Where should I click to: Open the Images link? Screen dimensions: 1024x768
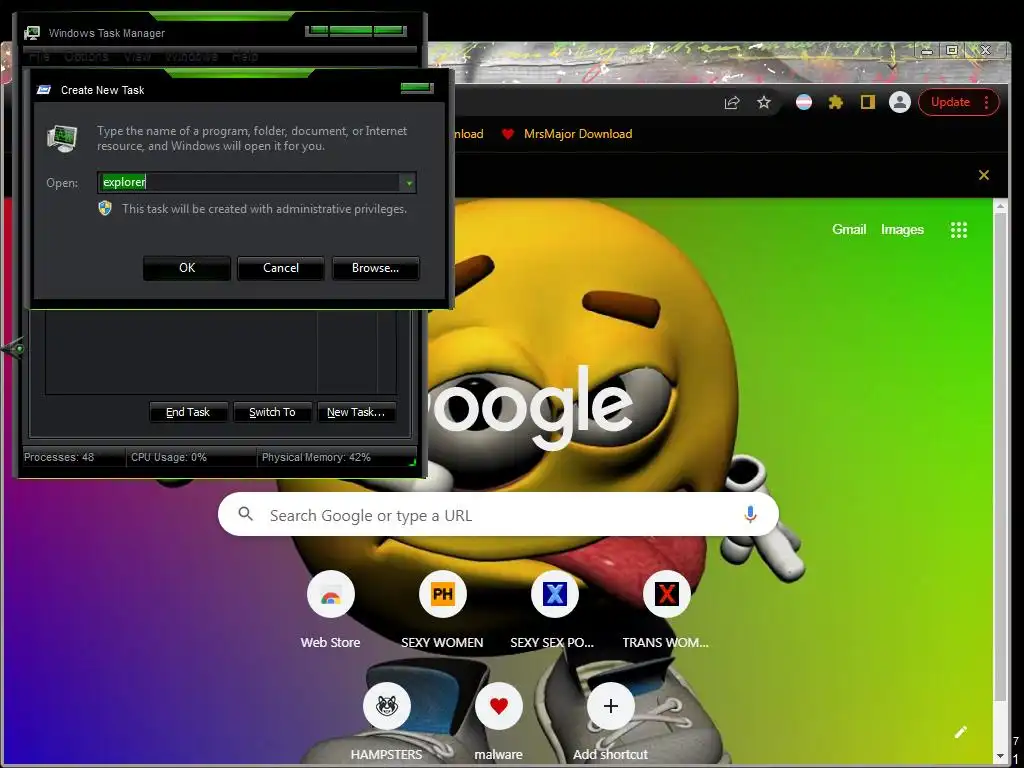pyautogui.click(x=902, y=229)
